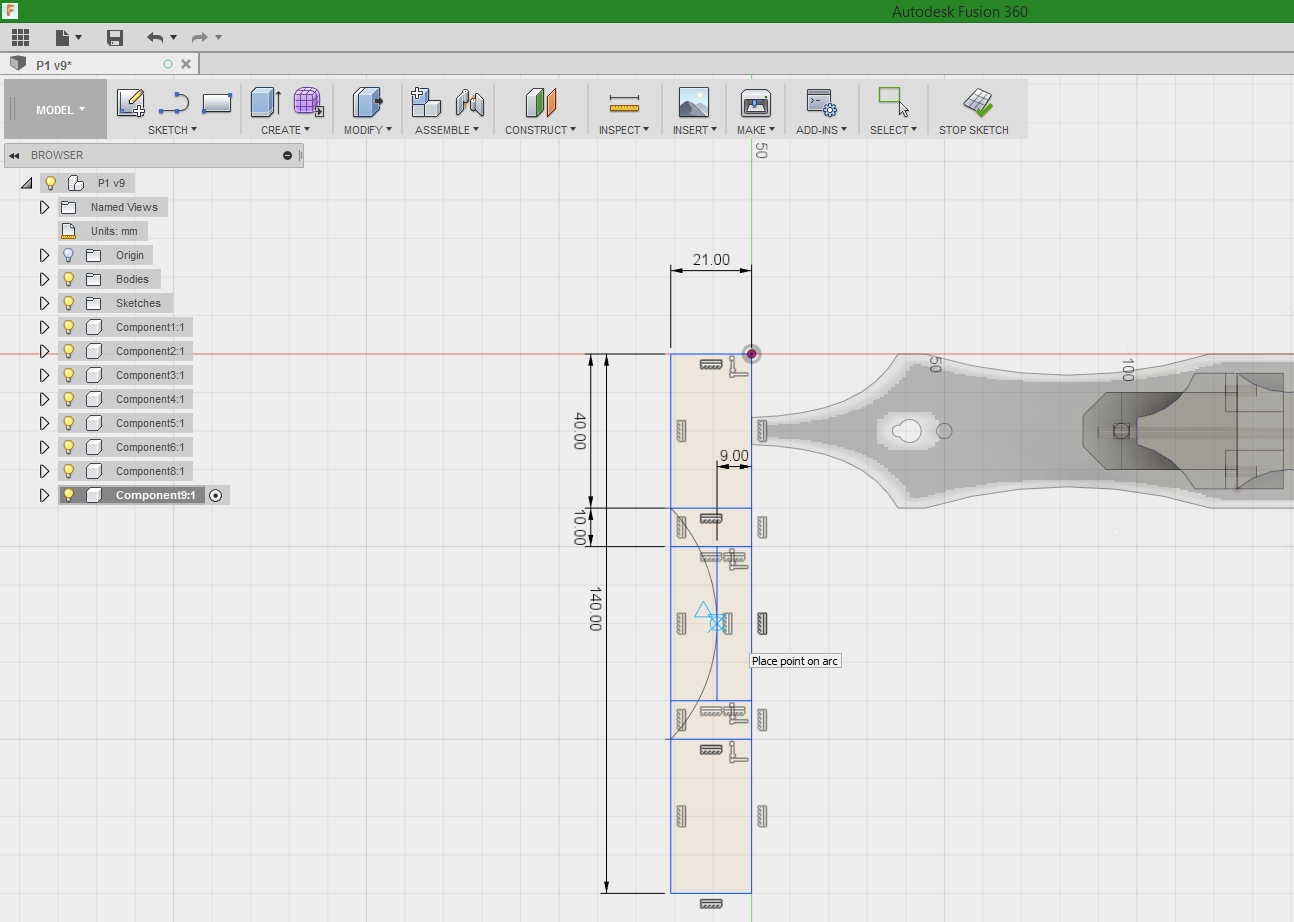Select the Press Pull modify tool
The image size is (1294, 922).
(x=367, y=102)
